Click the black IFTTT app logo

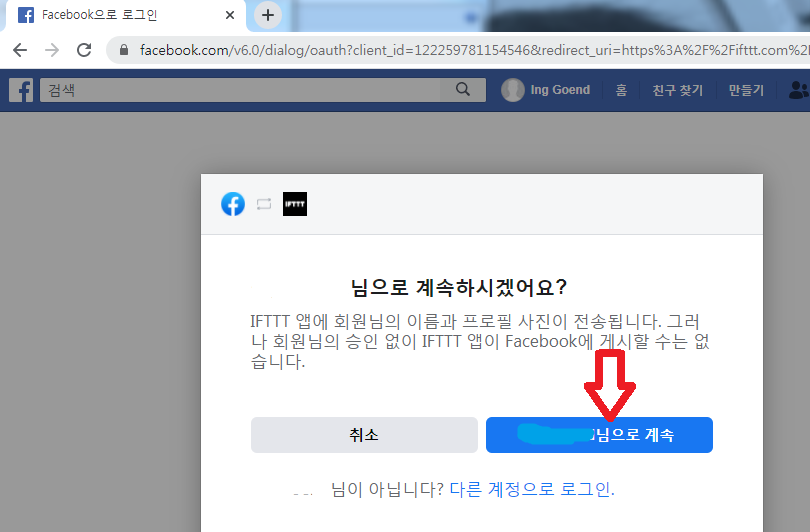point(295,204)
